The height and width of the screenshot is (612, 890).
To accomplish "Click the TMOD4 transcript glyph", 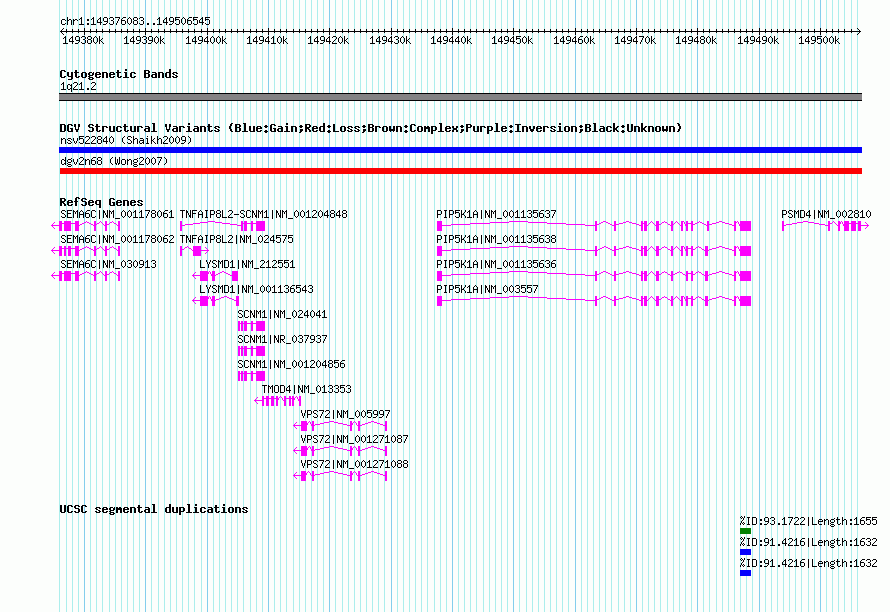I will [x=278, y=401].
